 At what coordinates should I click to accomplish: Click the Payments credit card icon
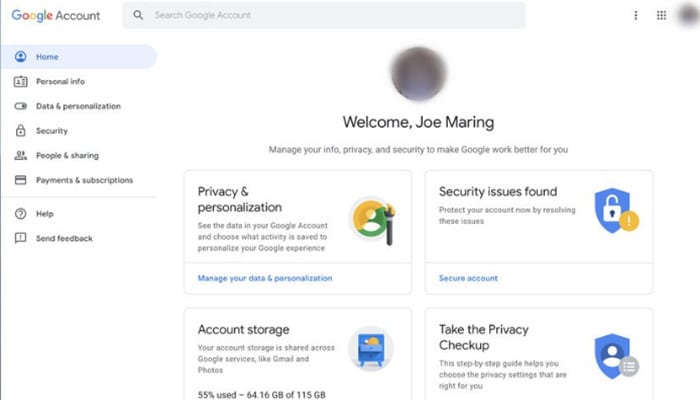tap(21, 180)
